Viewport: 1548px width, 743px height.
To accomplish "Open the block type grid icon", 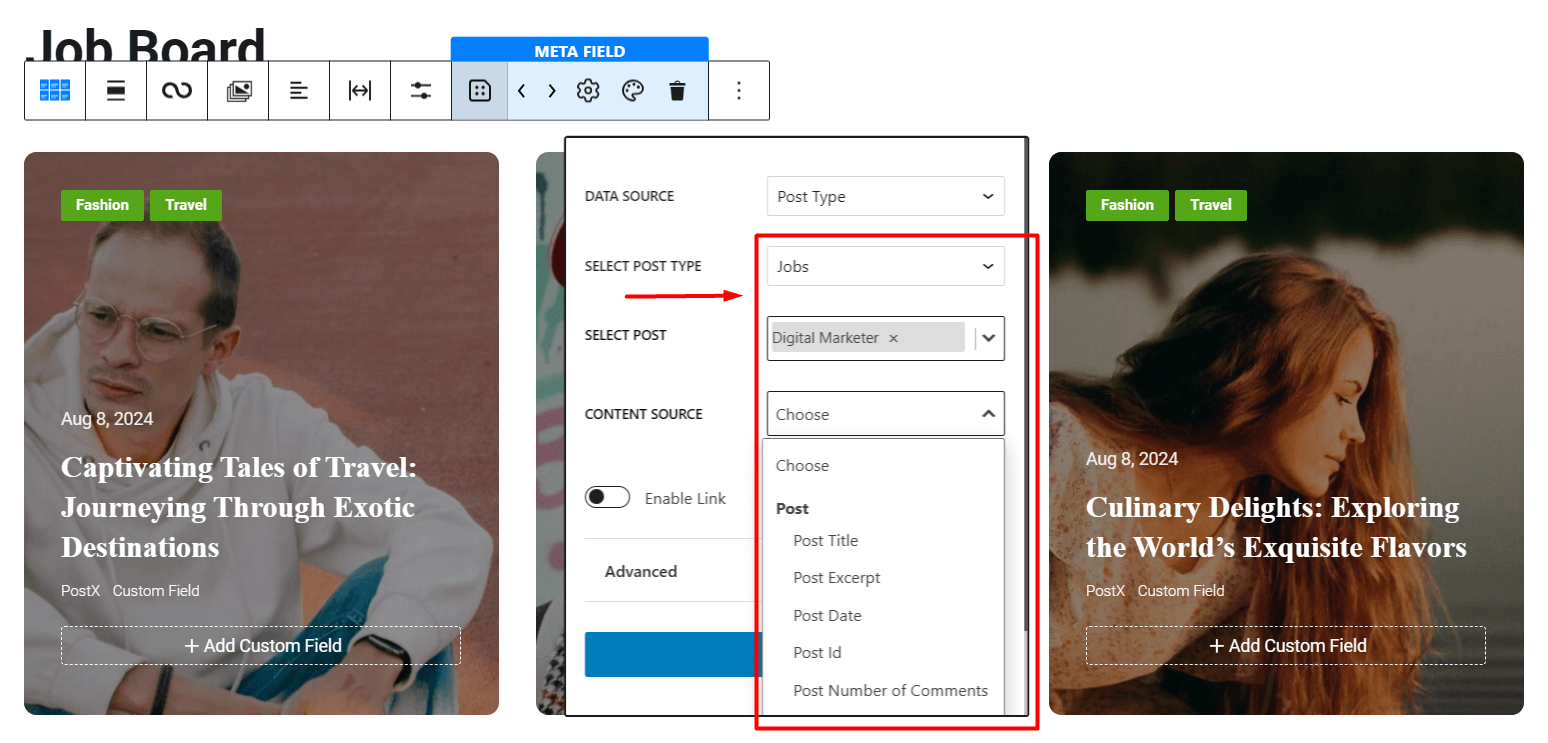I will click(55, 90).
